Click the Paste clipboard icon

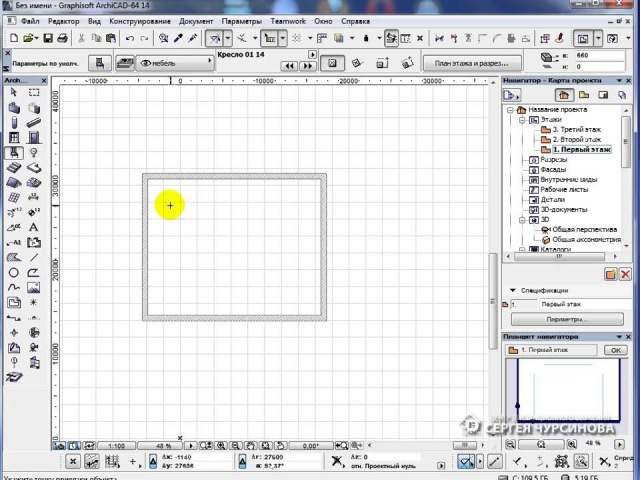tap(111, 38)
